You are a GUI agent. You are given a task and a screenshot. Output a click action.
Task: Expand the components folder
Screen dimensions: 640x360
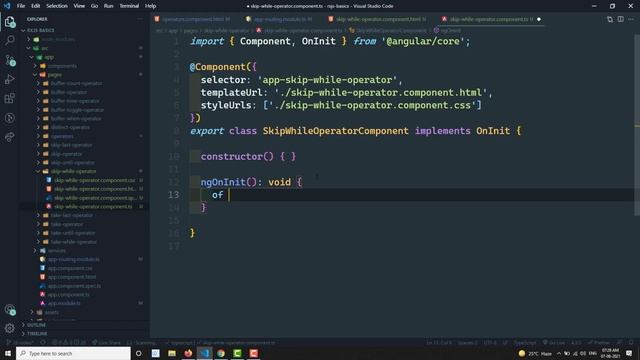click(84, 66)
